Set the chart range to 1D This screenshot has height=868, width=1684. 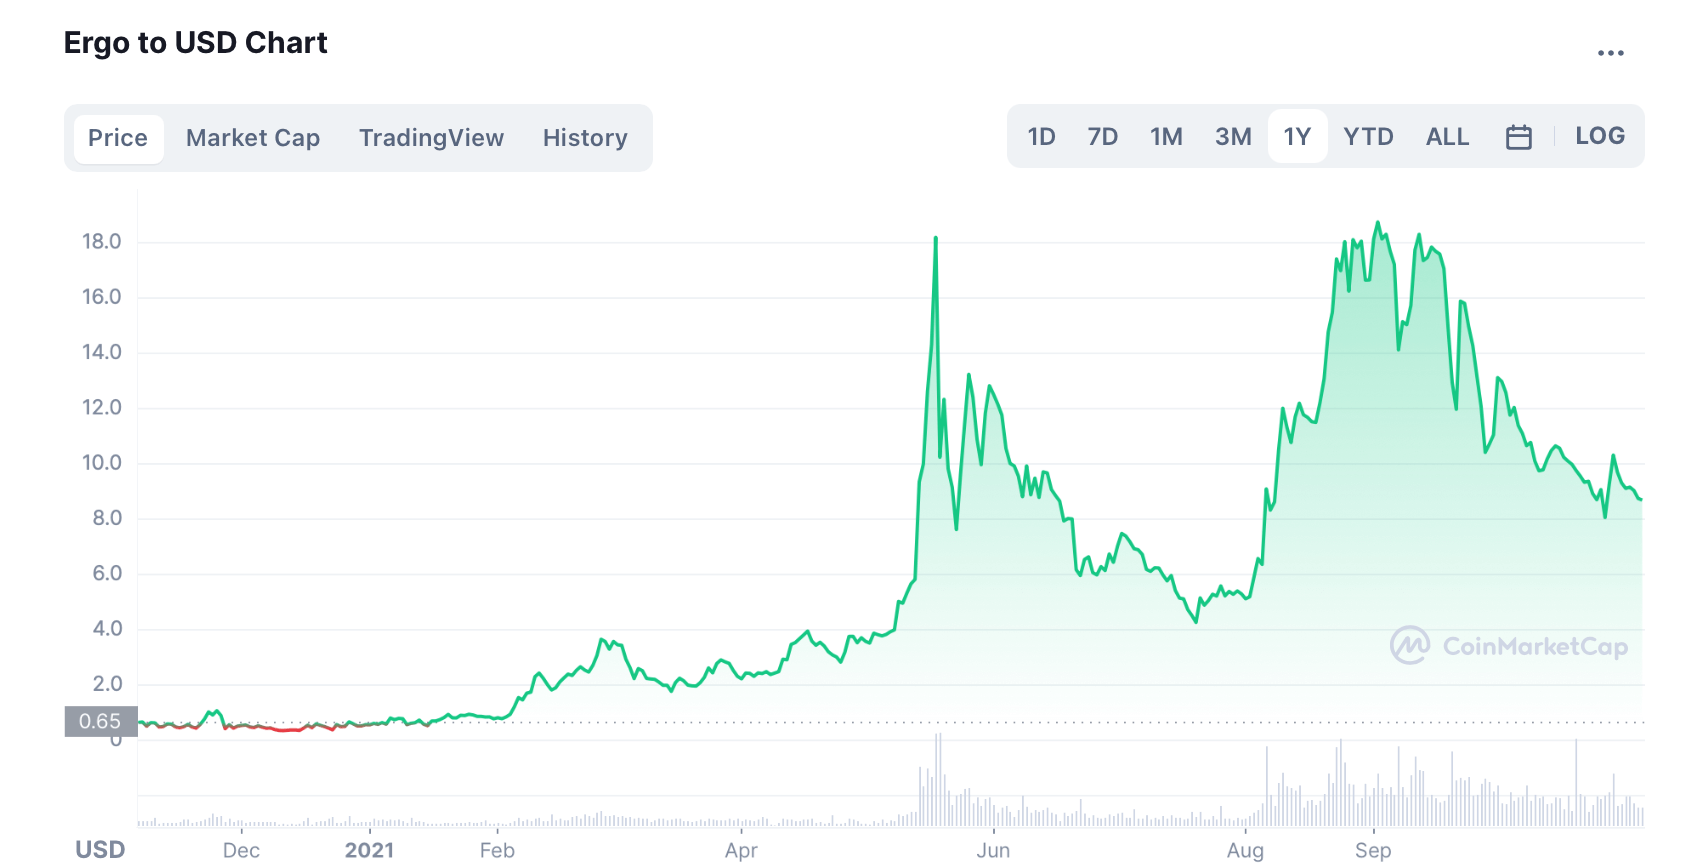[x=1041, y=137]
